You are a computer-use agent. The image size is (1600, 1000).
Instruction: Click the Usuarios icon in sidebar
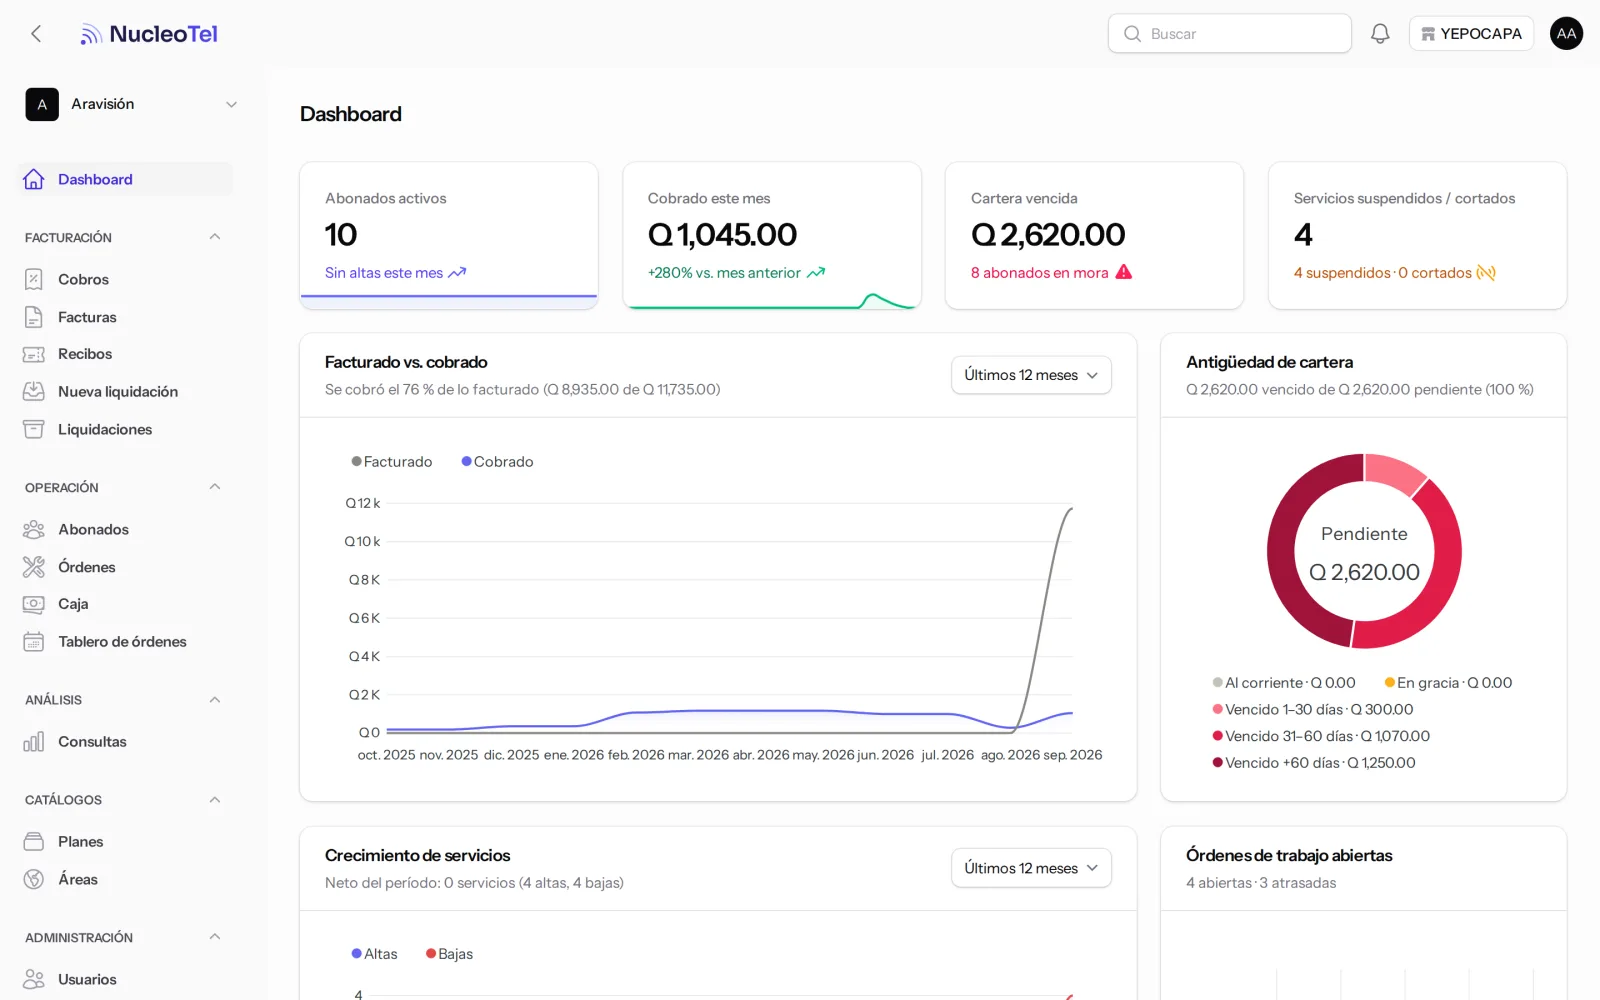(34, 979)
